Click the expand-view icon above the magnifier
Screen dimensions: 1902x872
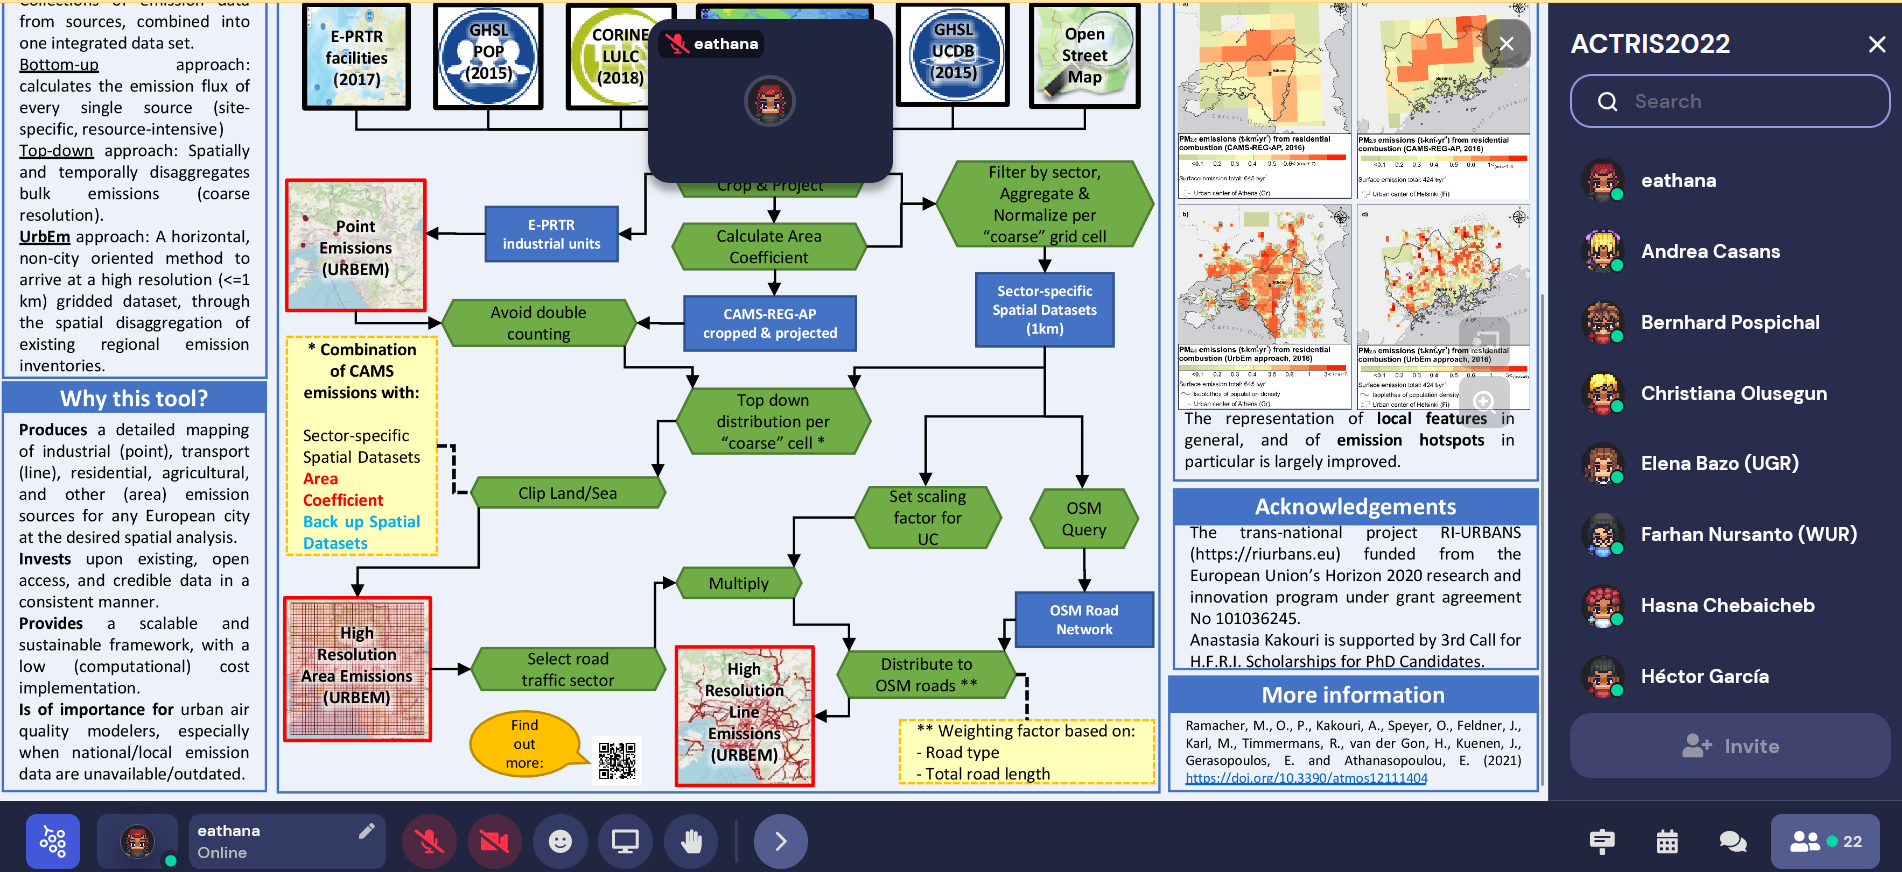pyautogui.click(x=1484, y=341)
